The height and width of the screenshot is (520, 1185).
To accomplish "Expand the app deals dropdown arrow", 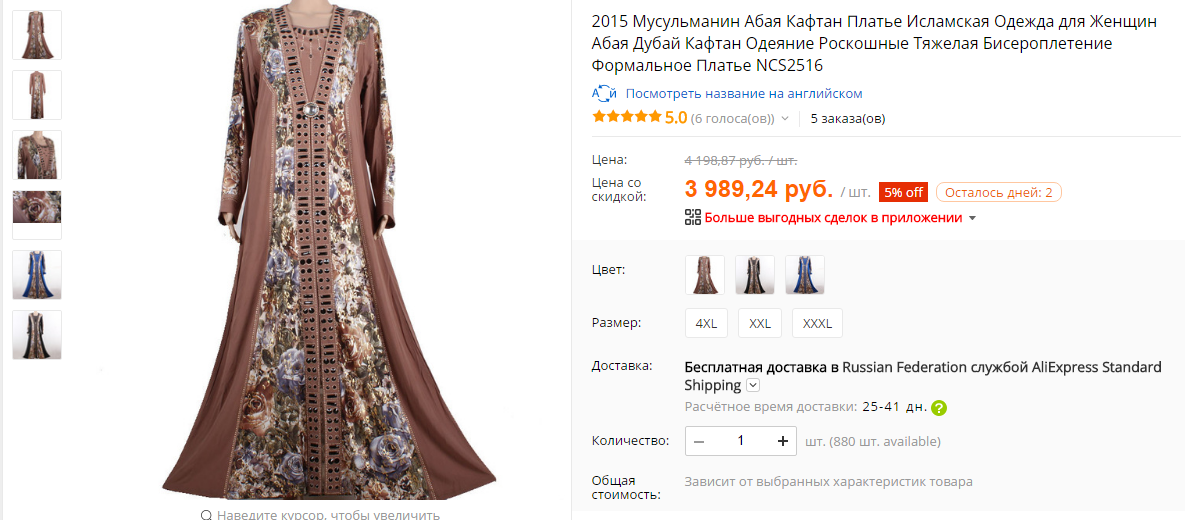I will coord(972,218).
